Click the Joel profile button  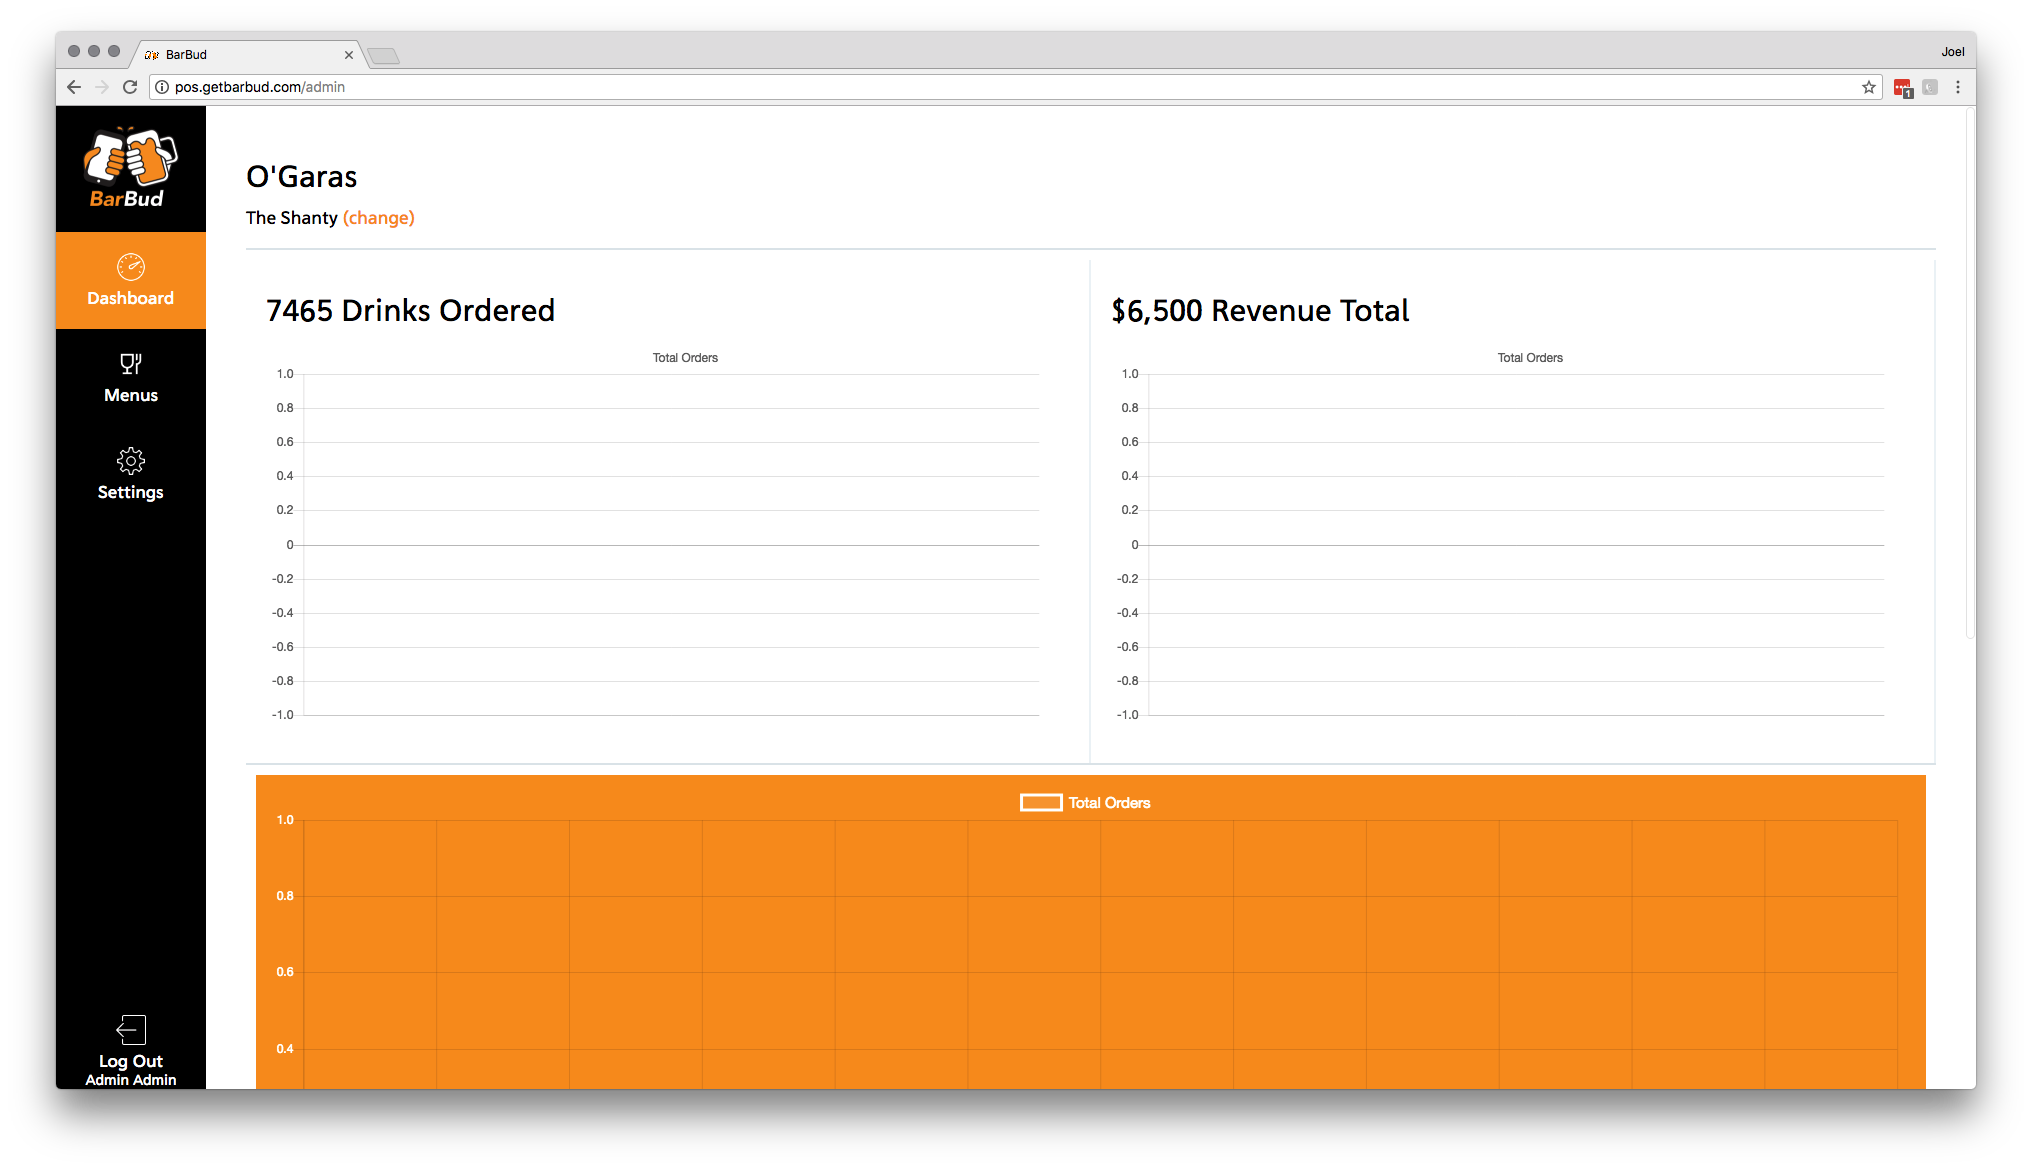1953,52
